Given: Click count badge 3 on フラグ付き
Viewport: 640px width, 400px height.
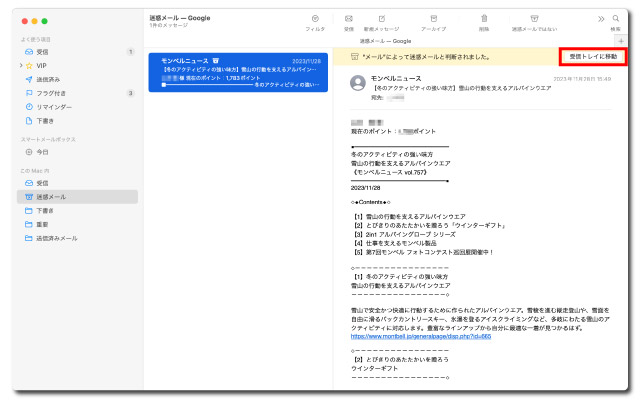Looking at the screenshot, I should pos(131,93).
